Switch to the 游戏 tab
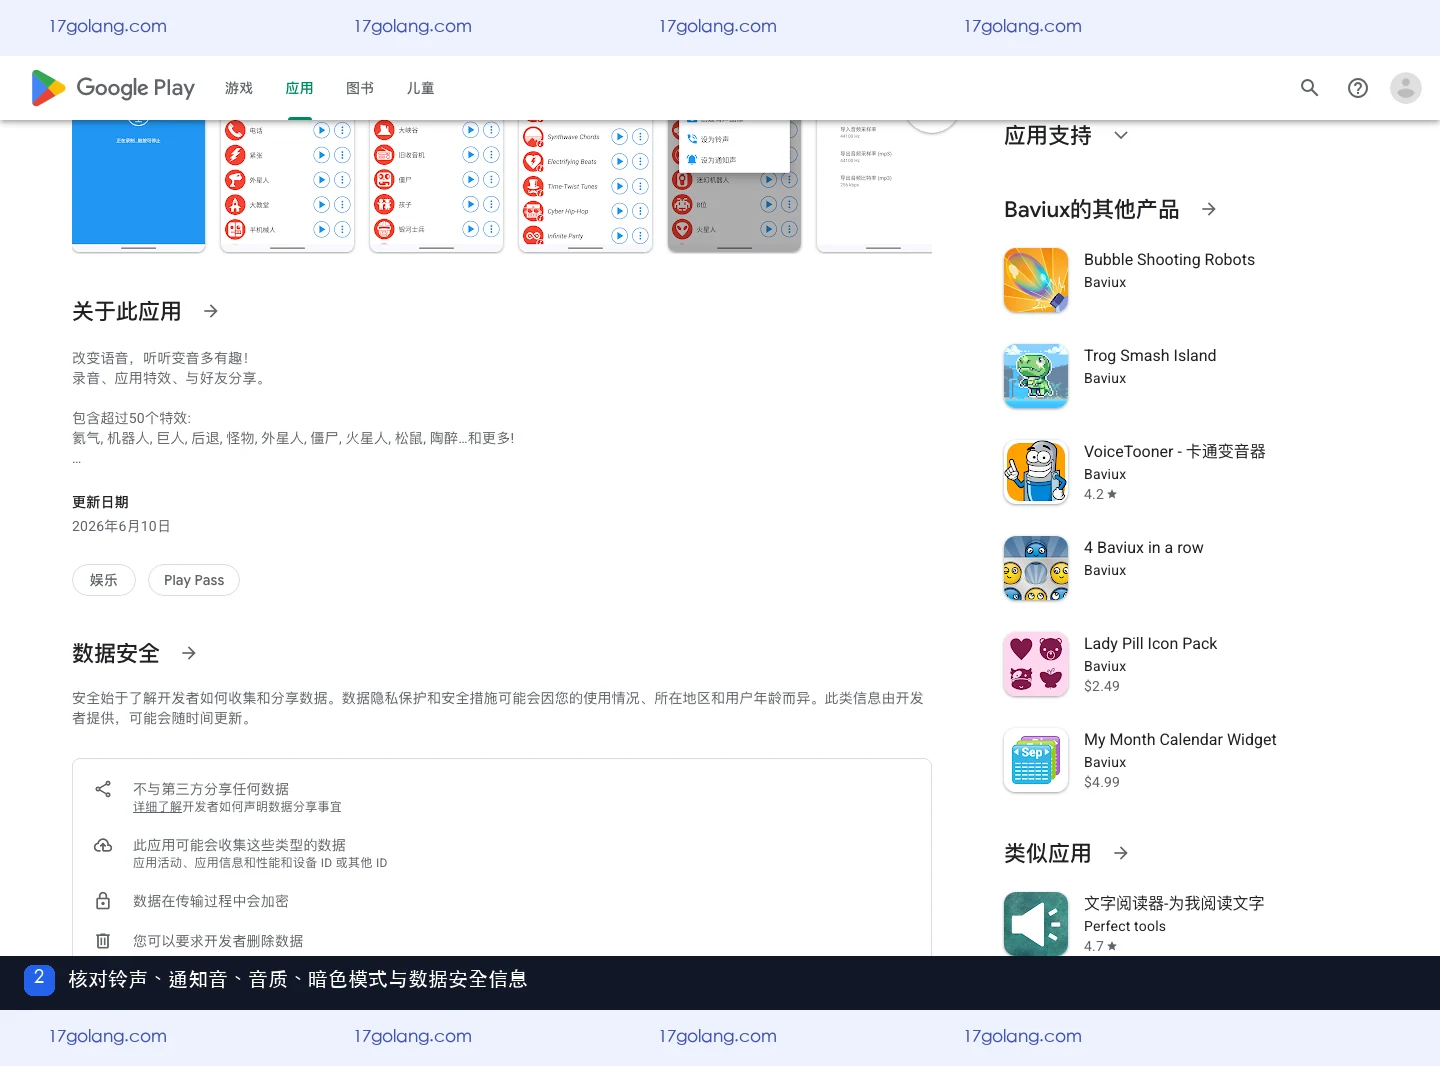 pos(239,88)
